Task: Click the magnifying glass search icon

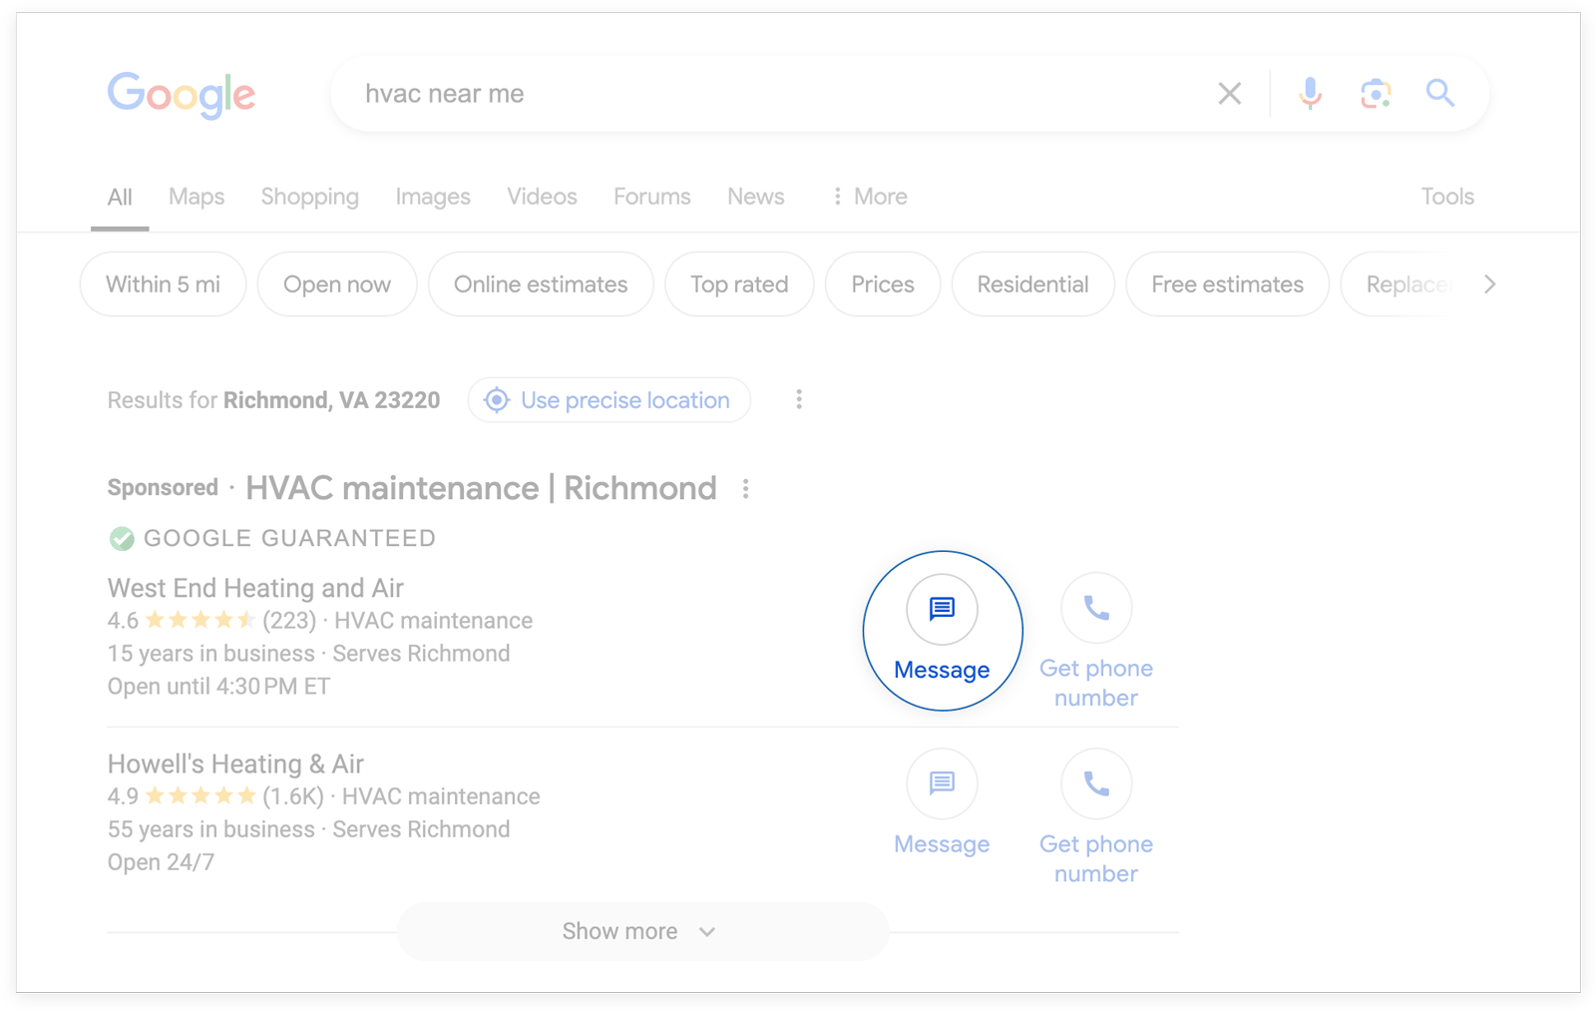Action: [x=1439, y=94]
